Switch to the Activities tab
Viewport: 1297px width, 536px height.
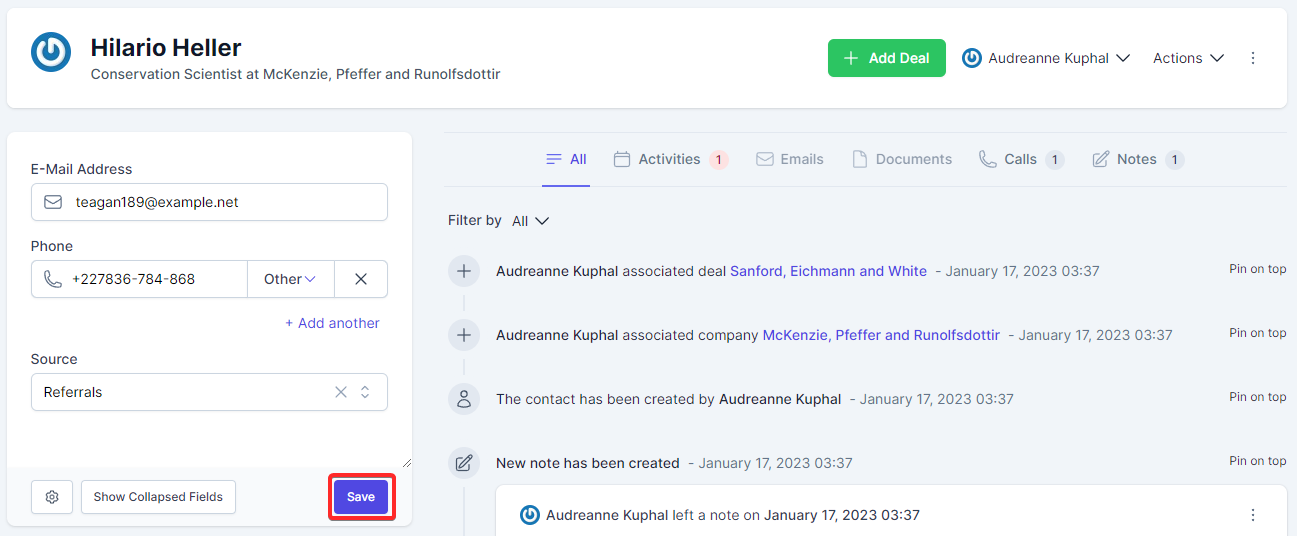669,159
